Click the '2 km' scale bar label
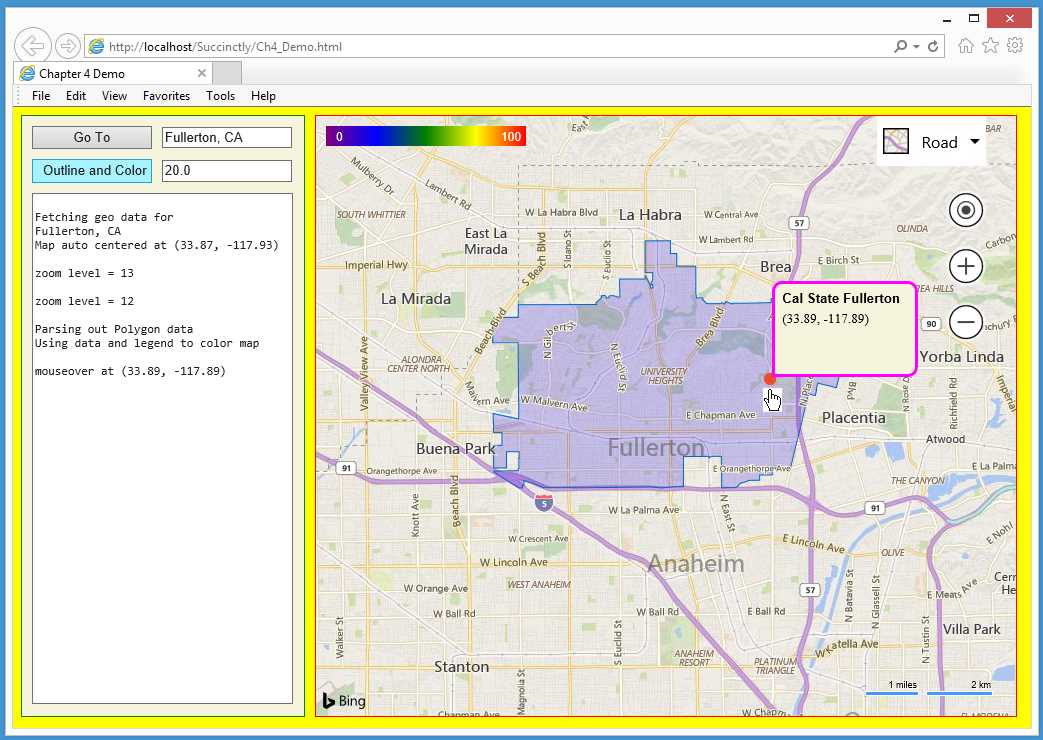Viewport: 1043px width, 740px height. [x=980, y=684]
